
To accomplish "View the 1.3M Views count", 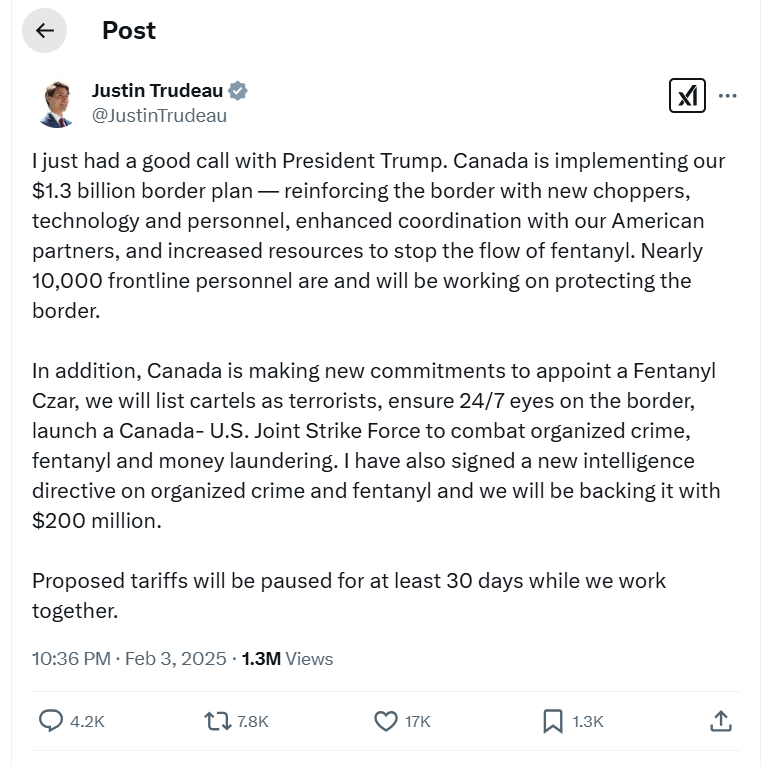I will 287,659.
